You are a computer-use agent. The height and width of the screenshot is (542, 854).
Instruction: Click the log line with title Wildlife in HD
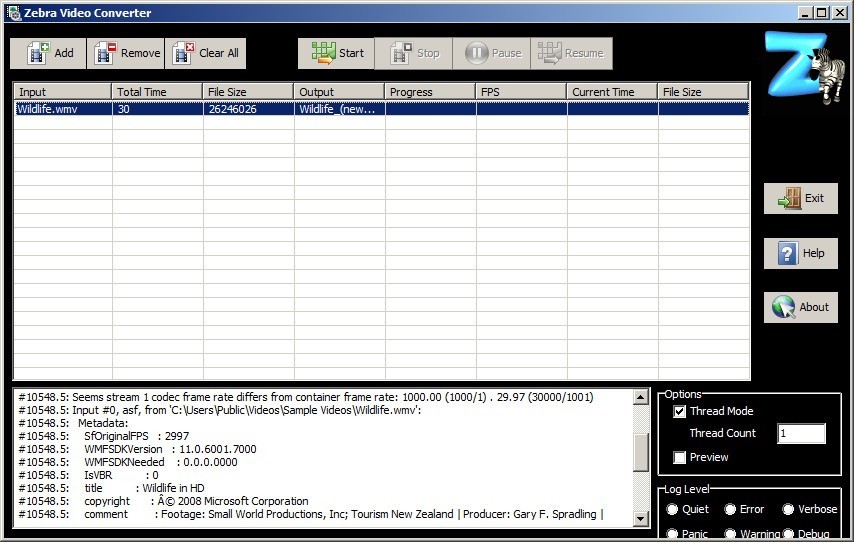tap(111, 488)
